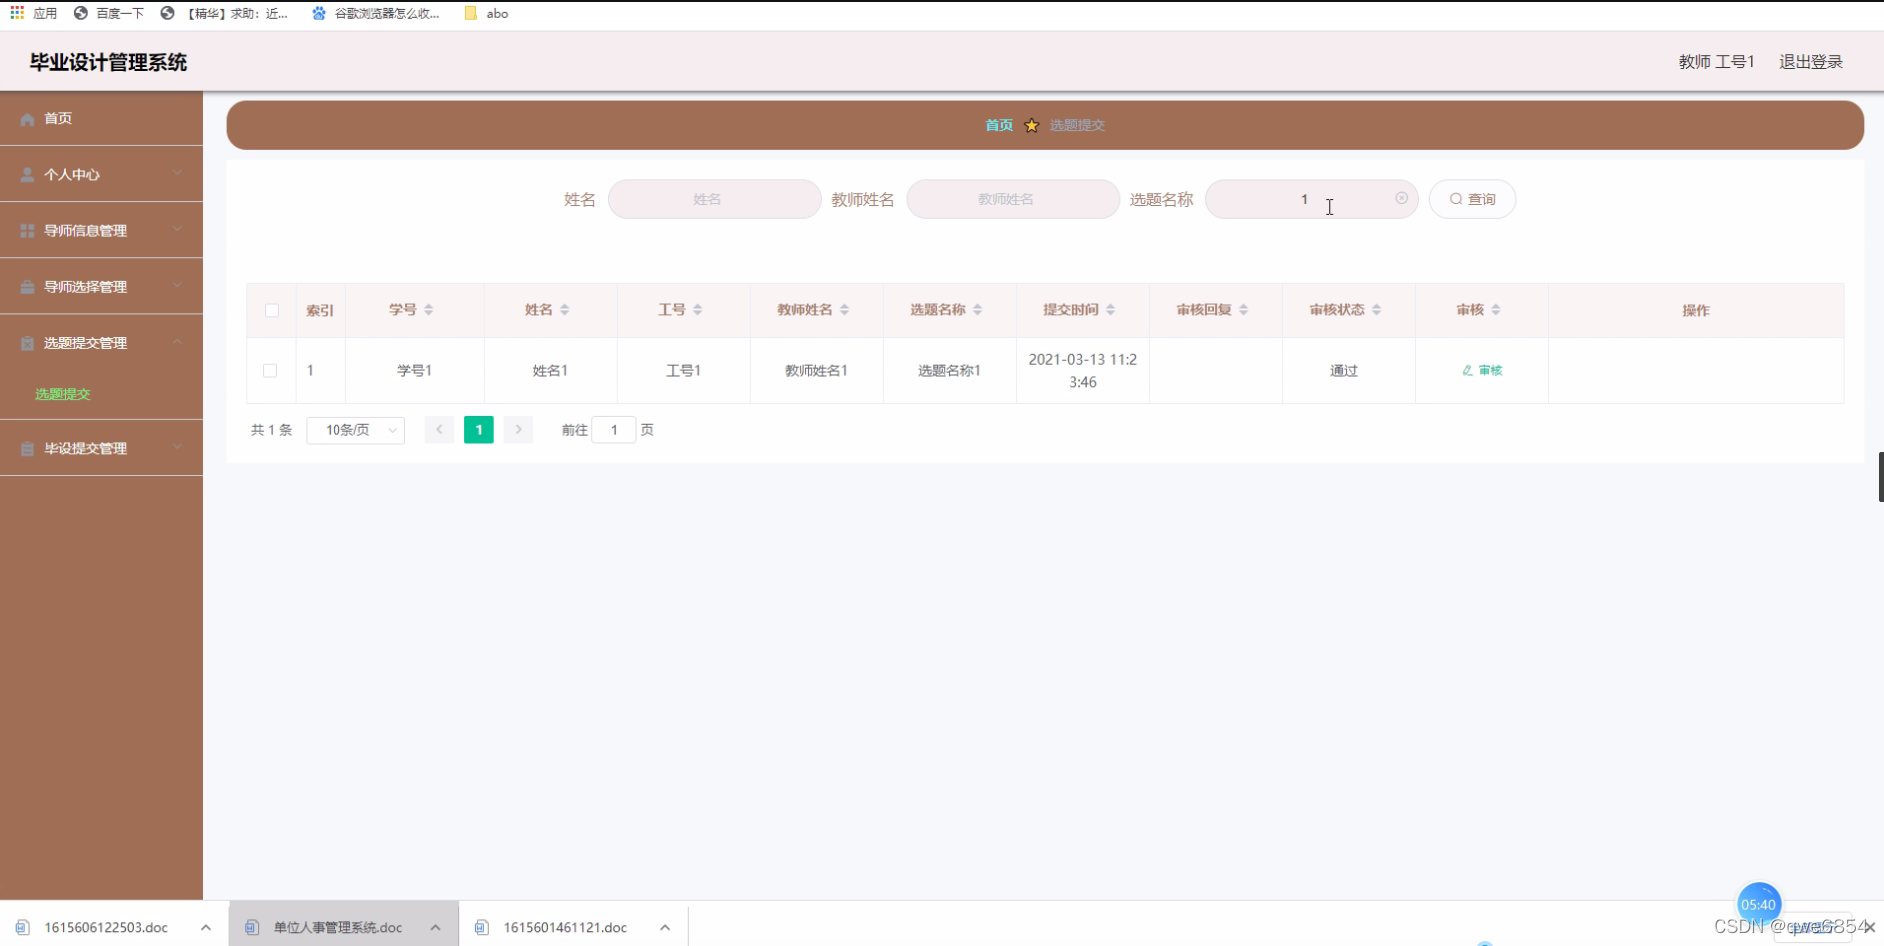
Task: Check the checkbox for the 学号1 row
Action: pyautogui.click(x=271, y=370)
